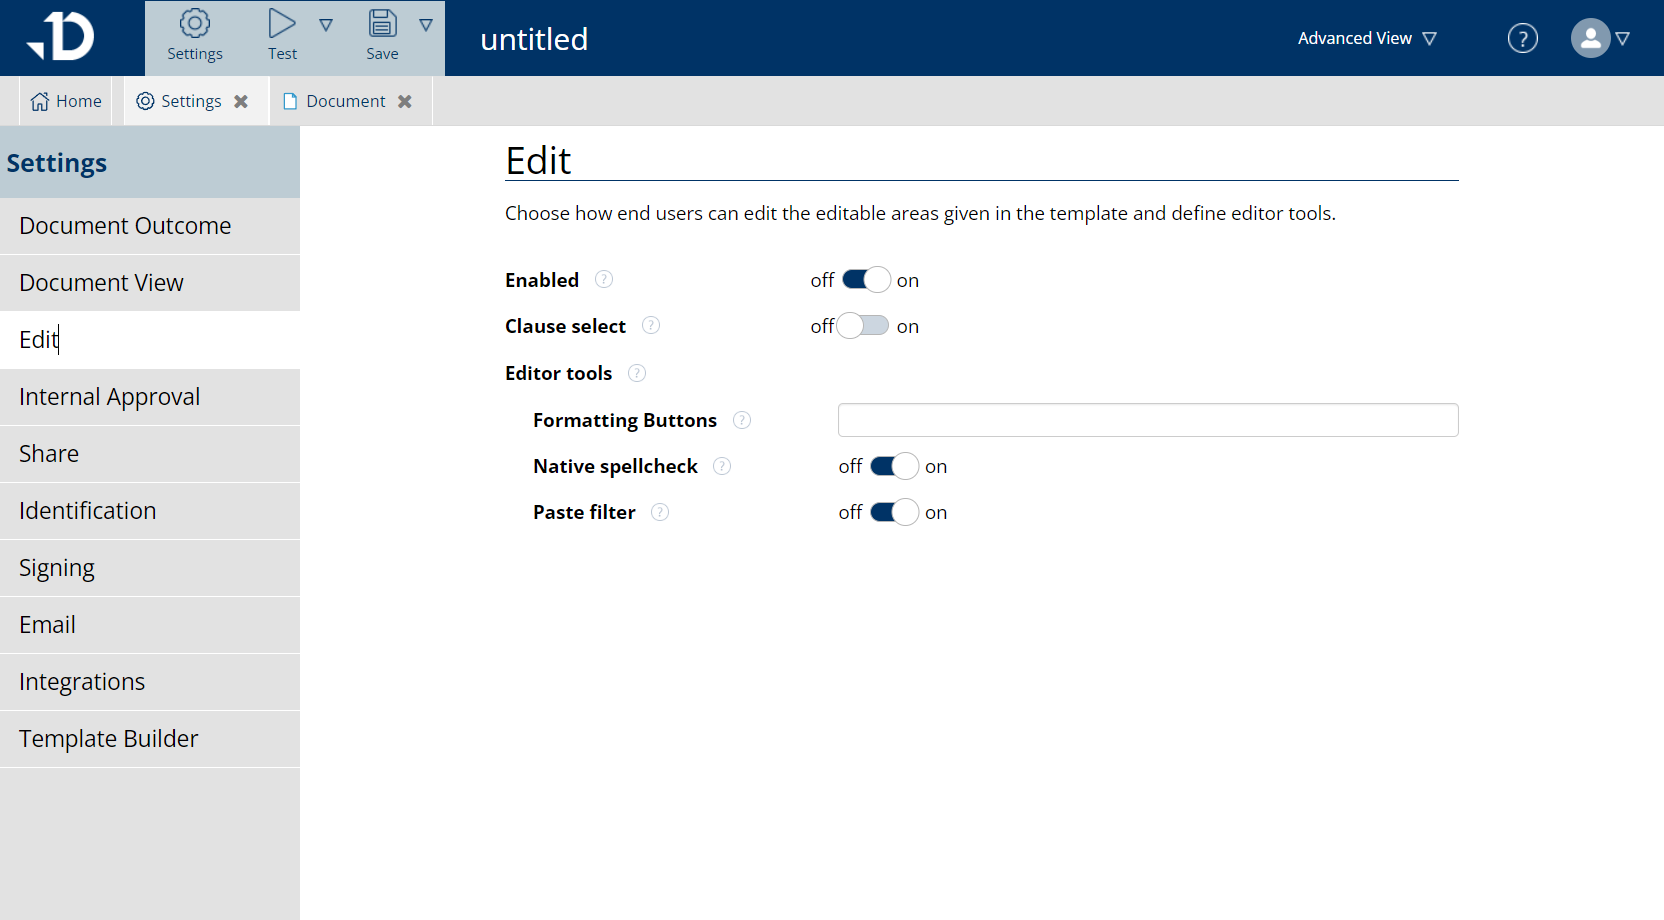Expand the Save options dropdown
This screenshot has width=1664, height=920.
point(427,25)
